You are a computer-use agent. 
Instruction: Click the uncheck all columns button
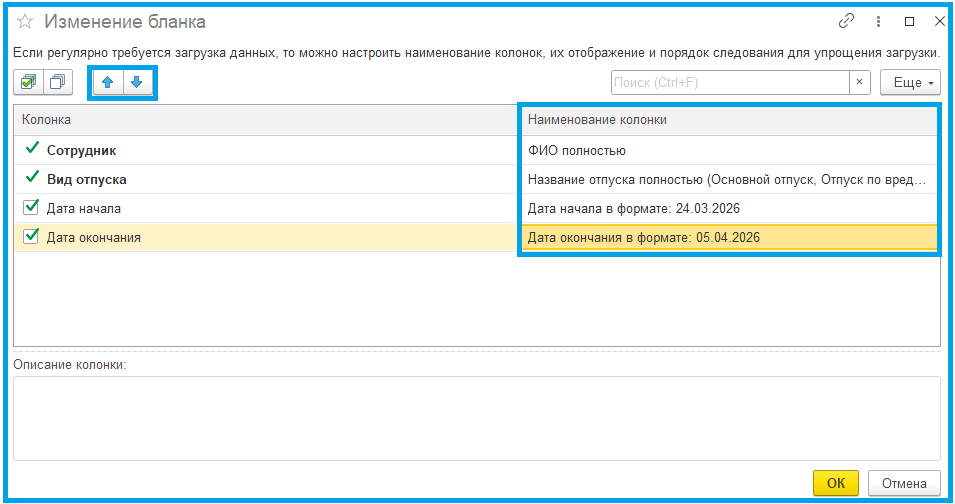click(58, 83)
